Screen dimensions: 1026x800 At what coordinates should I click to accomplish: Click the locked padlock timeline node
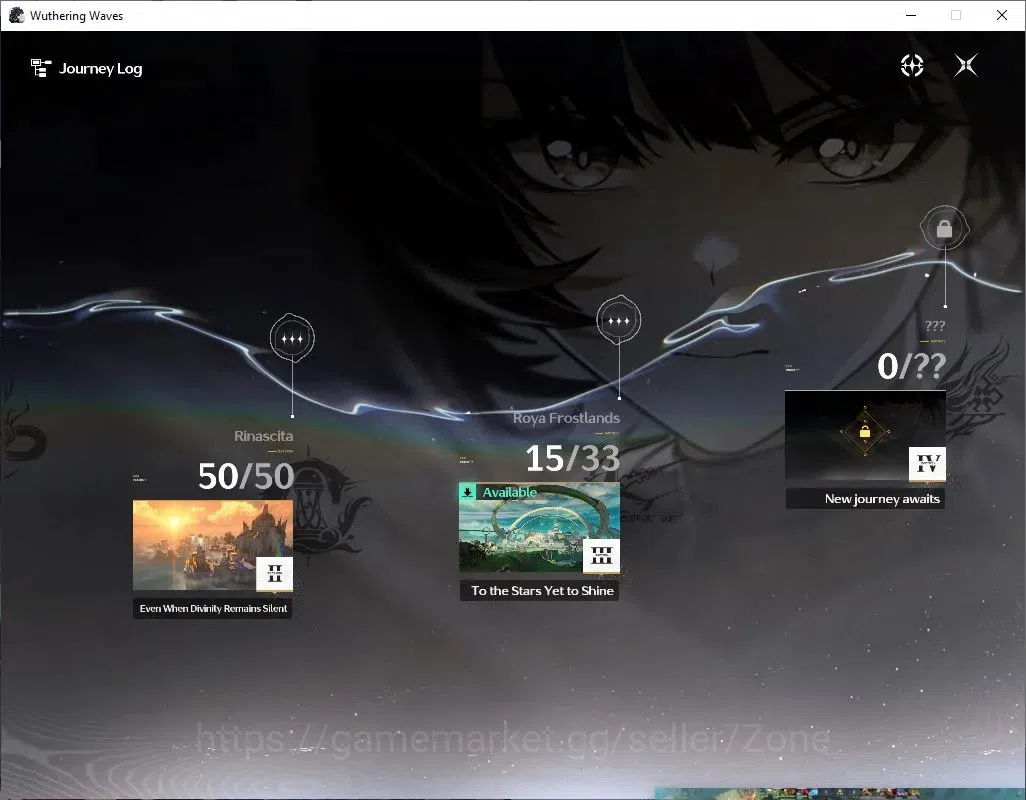944,228
